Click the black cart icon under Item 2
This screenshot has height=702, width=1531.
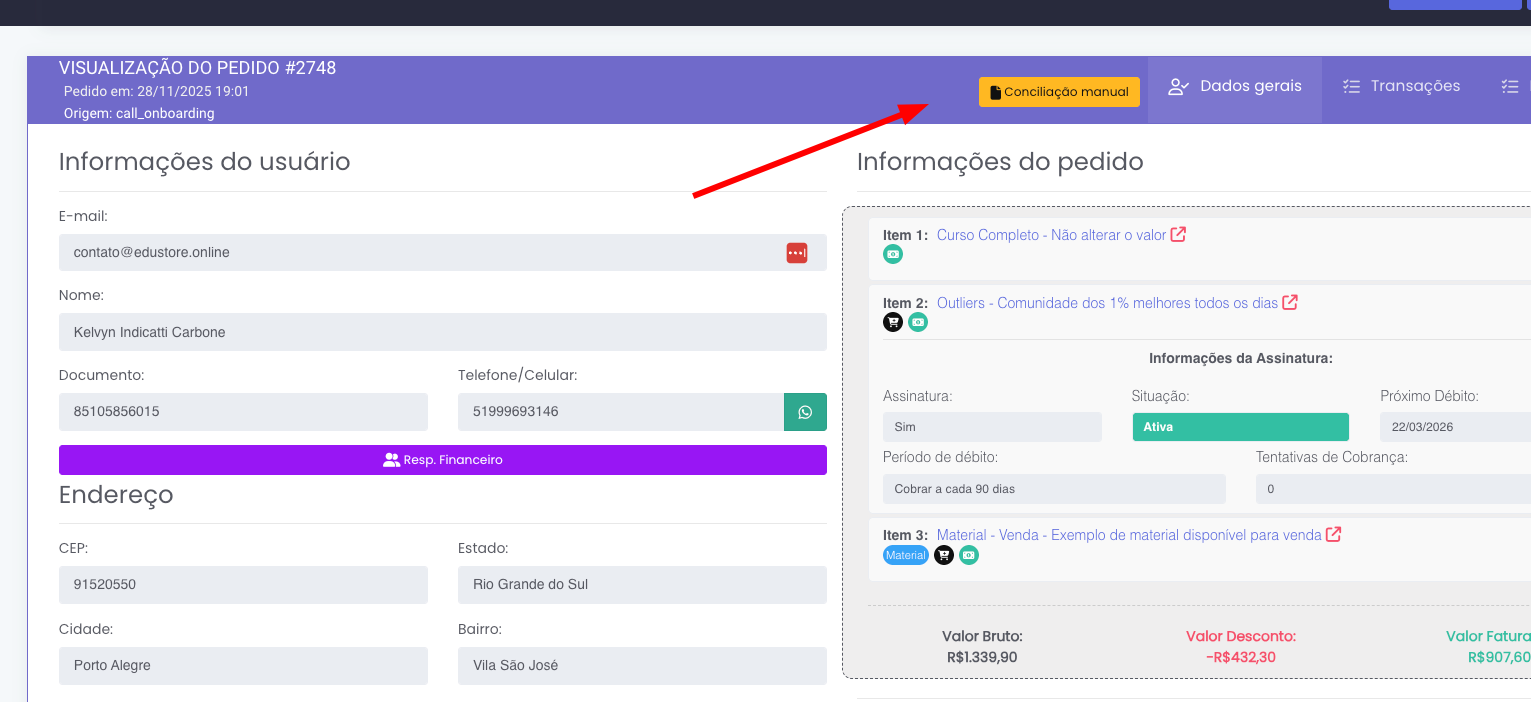tap(893, 322)
